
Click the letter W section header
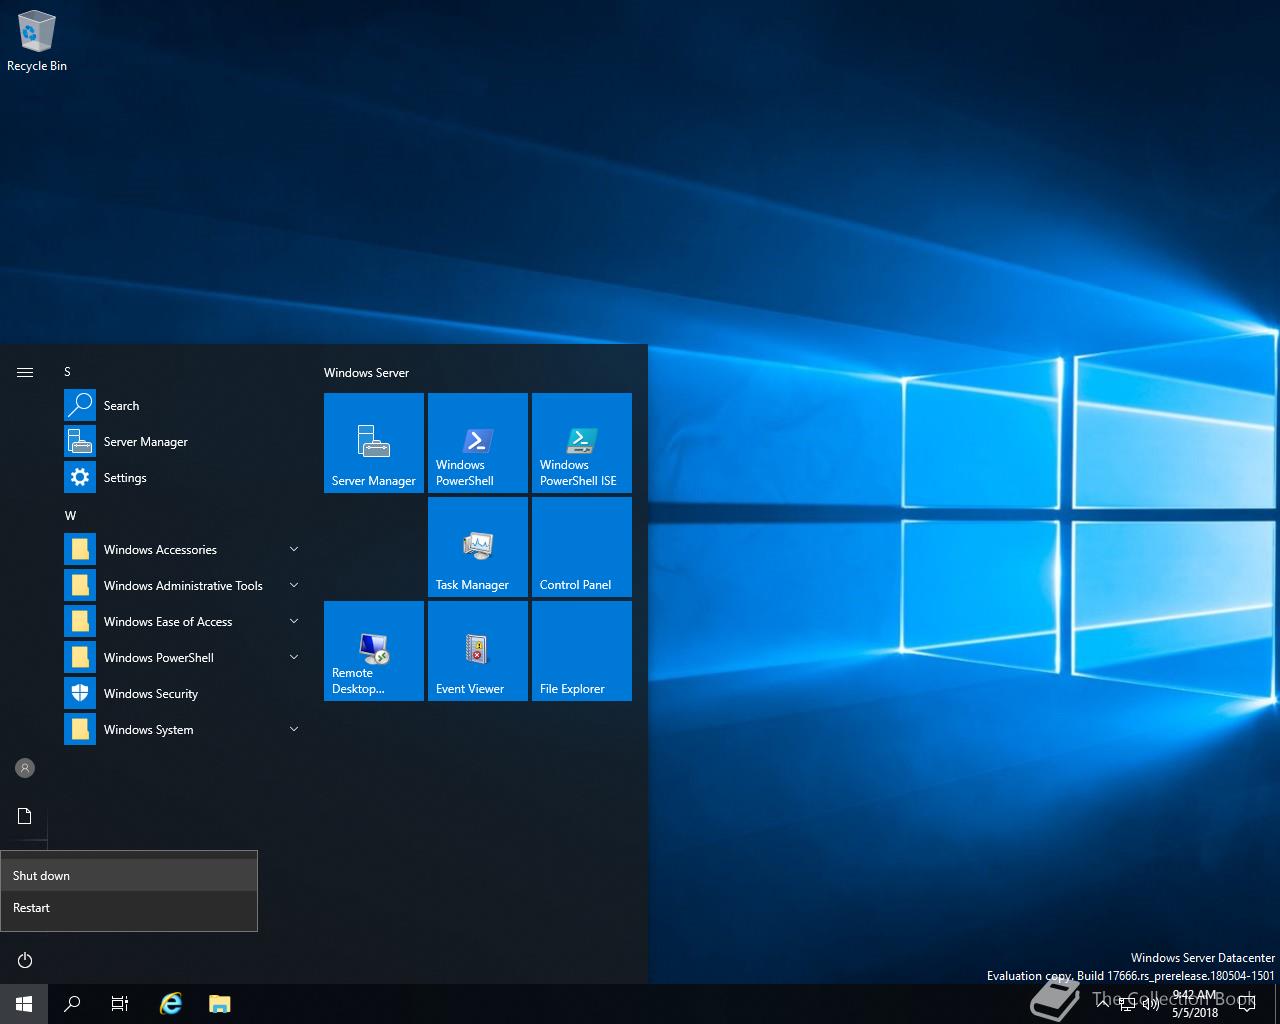coord(70,515)
